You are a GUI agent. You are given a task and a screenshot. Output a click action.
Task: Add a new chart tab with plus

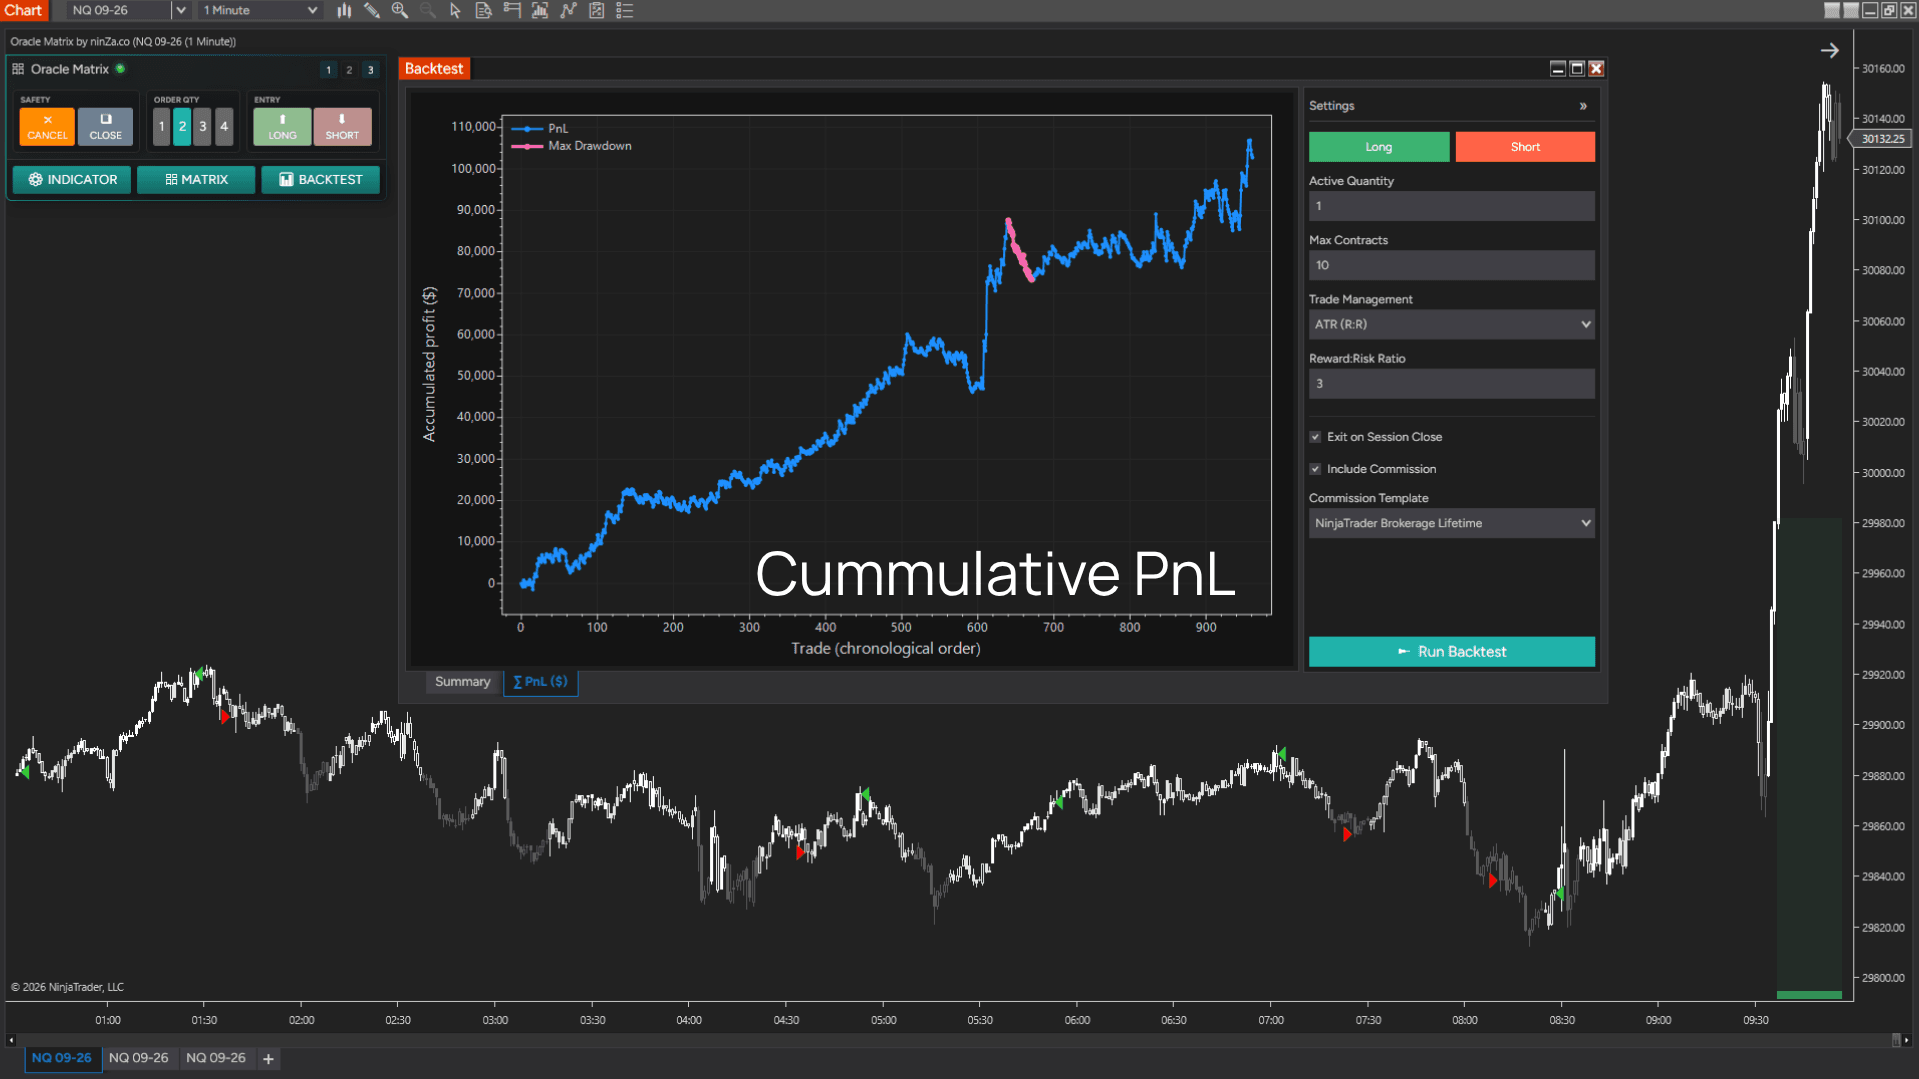click(x=268, y=1059)
